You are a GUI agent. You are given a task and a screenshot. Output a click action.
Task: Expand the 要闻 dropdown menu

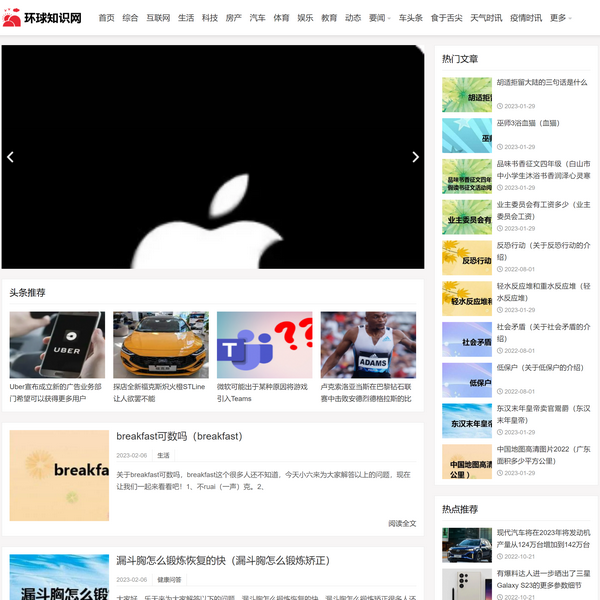379,18
